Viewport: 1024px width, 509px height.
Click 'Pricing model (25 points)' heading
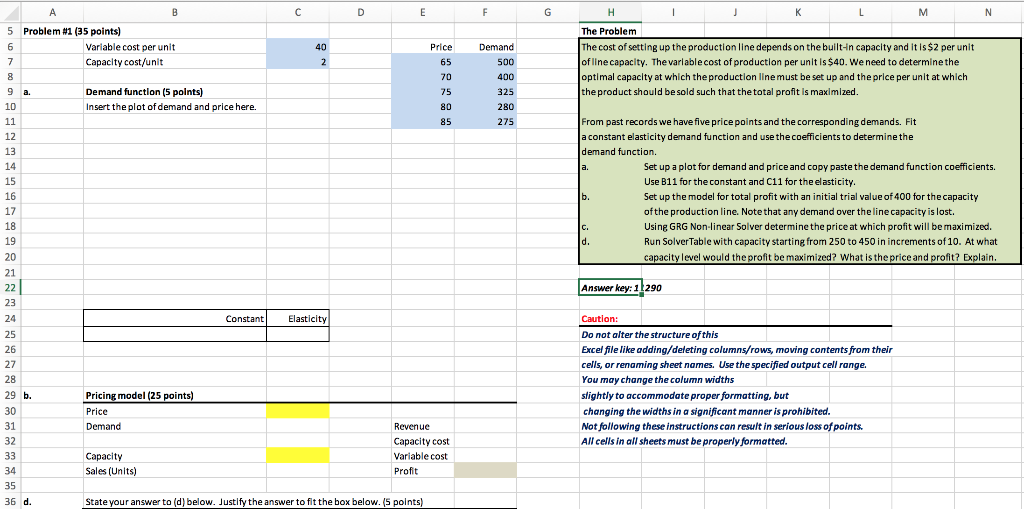pyautogui.click(x=140, y=395)
